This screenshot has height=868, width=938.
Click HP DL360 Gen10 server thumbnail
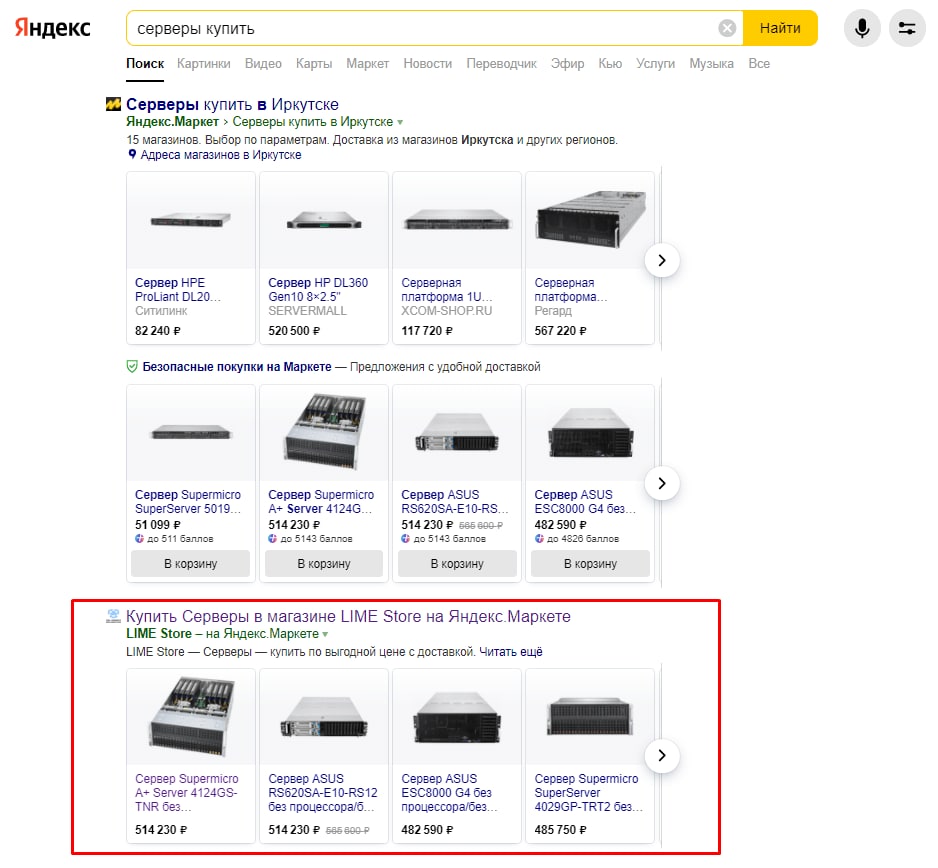[x=324, y=220]
